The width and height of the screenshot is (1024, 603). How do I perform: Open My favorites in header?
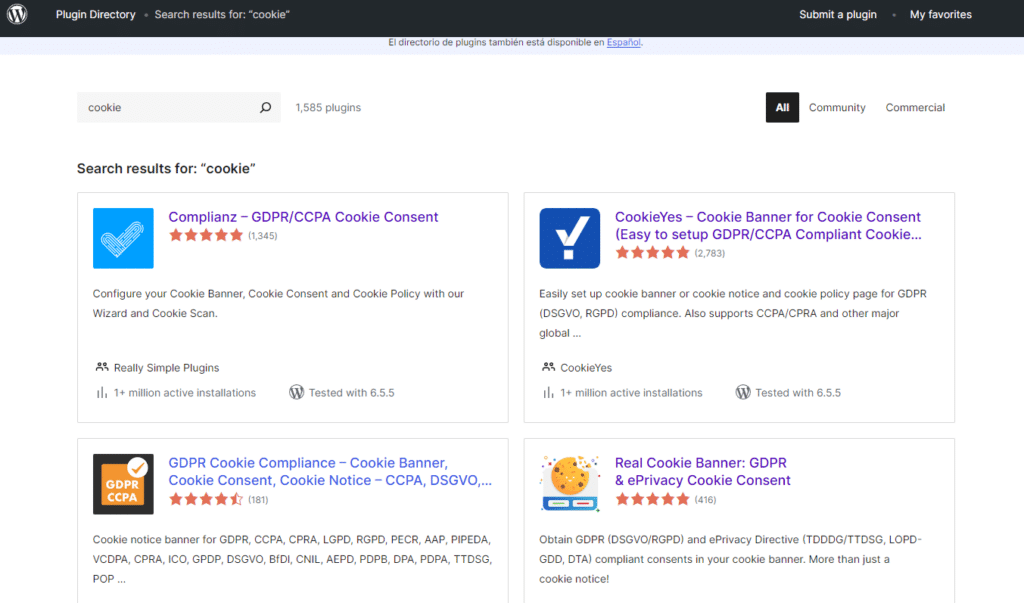(x=940, y=14)
